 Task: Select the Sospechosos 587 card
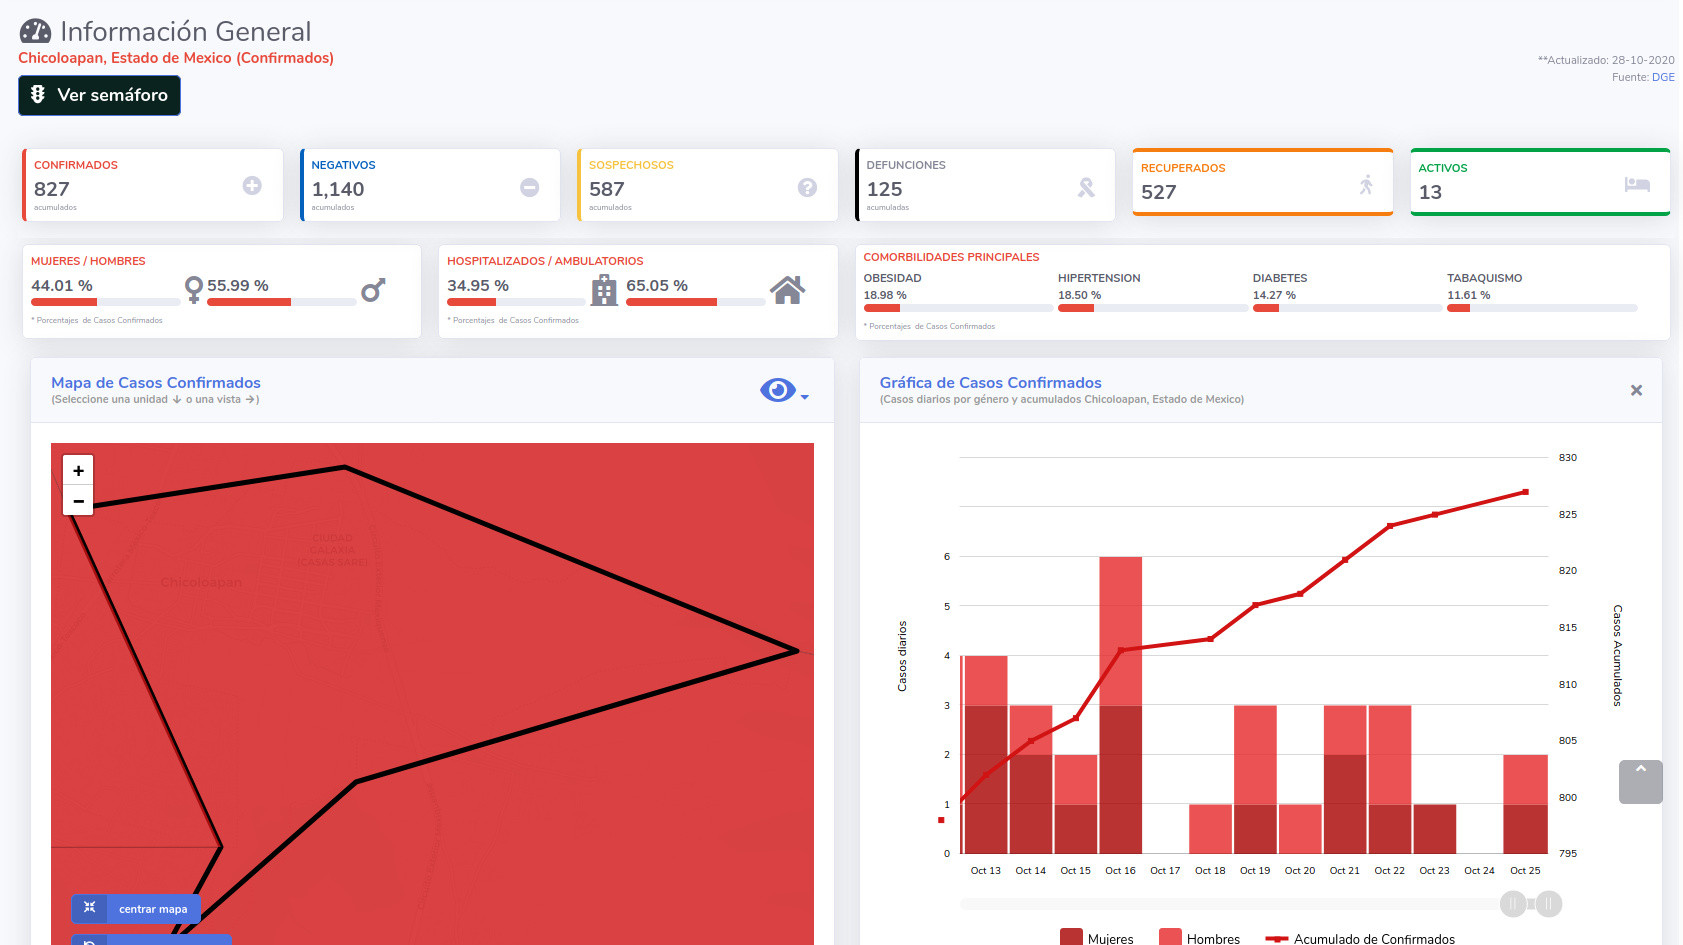(707, 185)
